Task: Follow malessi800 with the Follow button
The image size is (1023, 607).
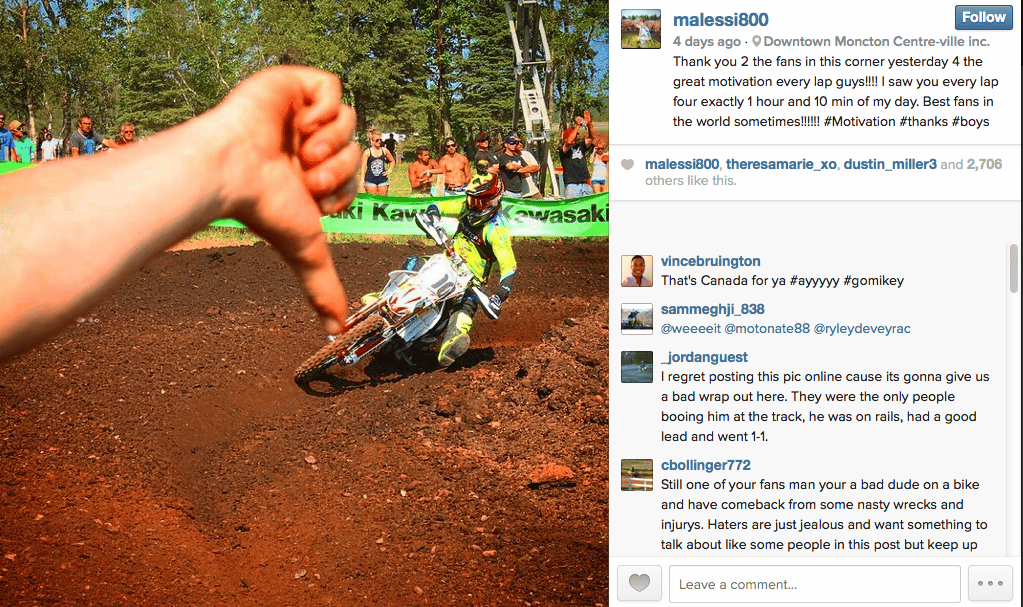Action: 984,18
